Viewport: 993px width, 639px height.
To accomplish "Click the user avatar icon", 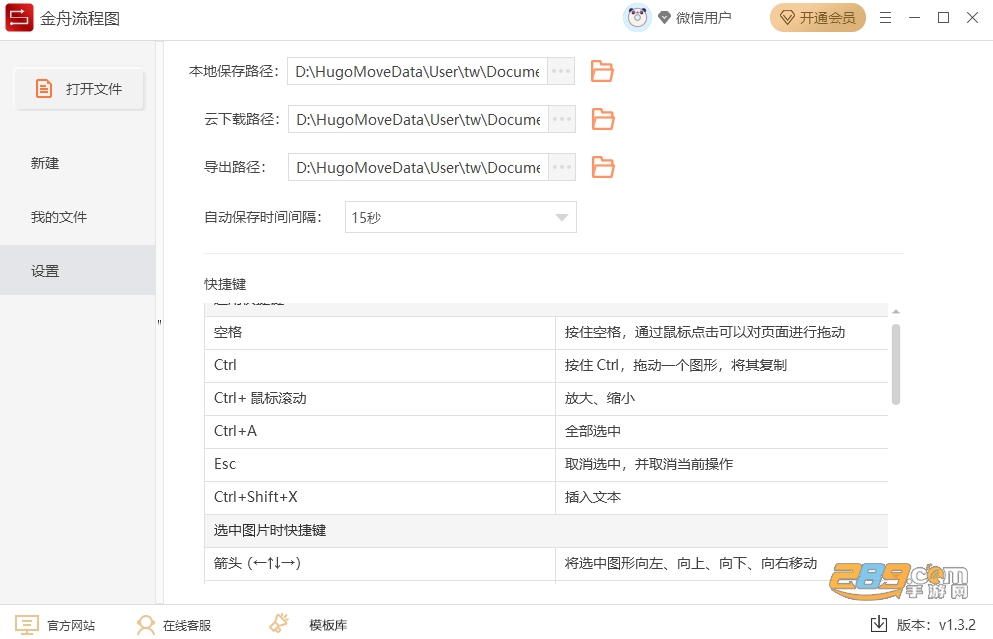I will (x=637, y=17).
